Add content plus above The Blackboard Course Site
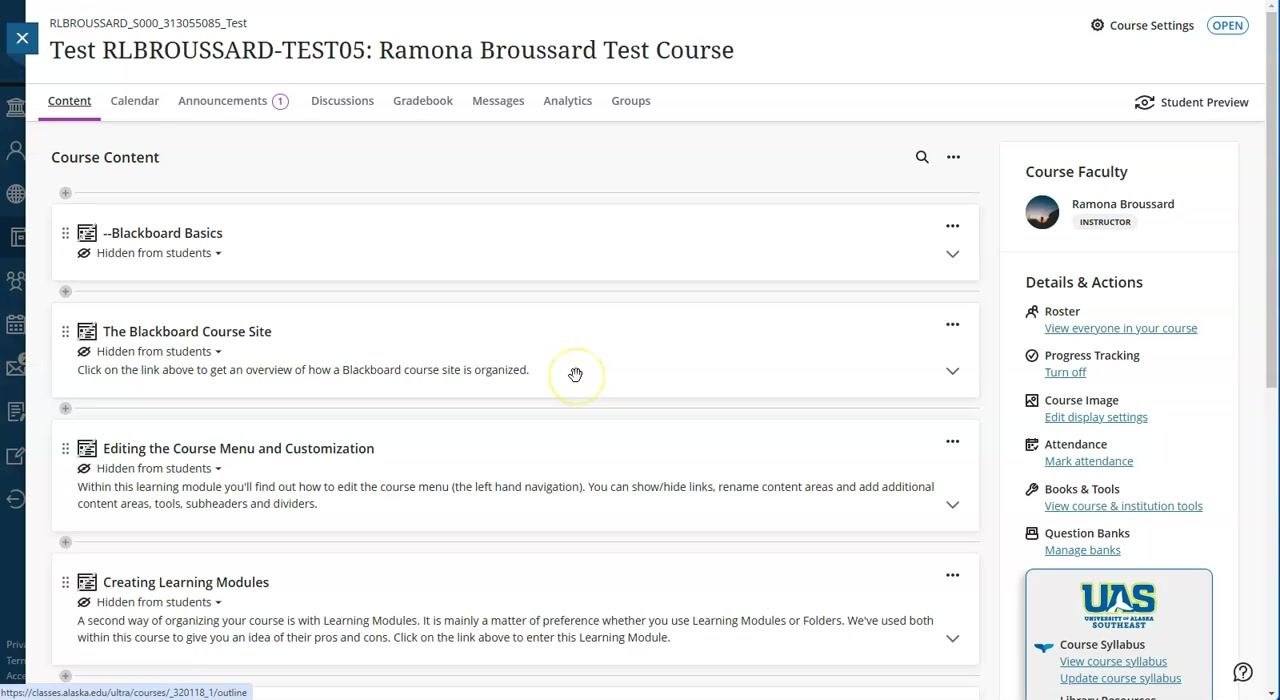Screen dimensions: 1280x700 [65, 292]
